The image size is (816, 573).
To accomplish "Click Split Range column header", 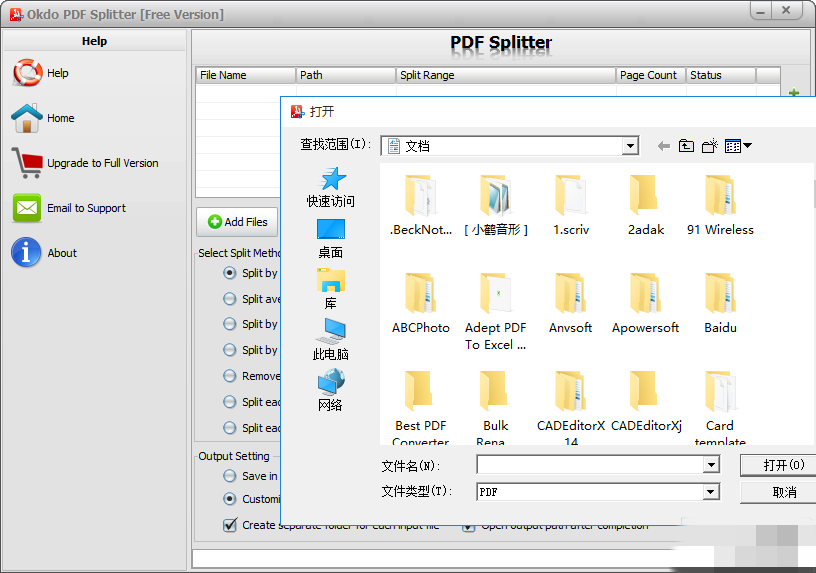I will tap(506, 75).
